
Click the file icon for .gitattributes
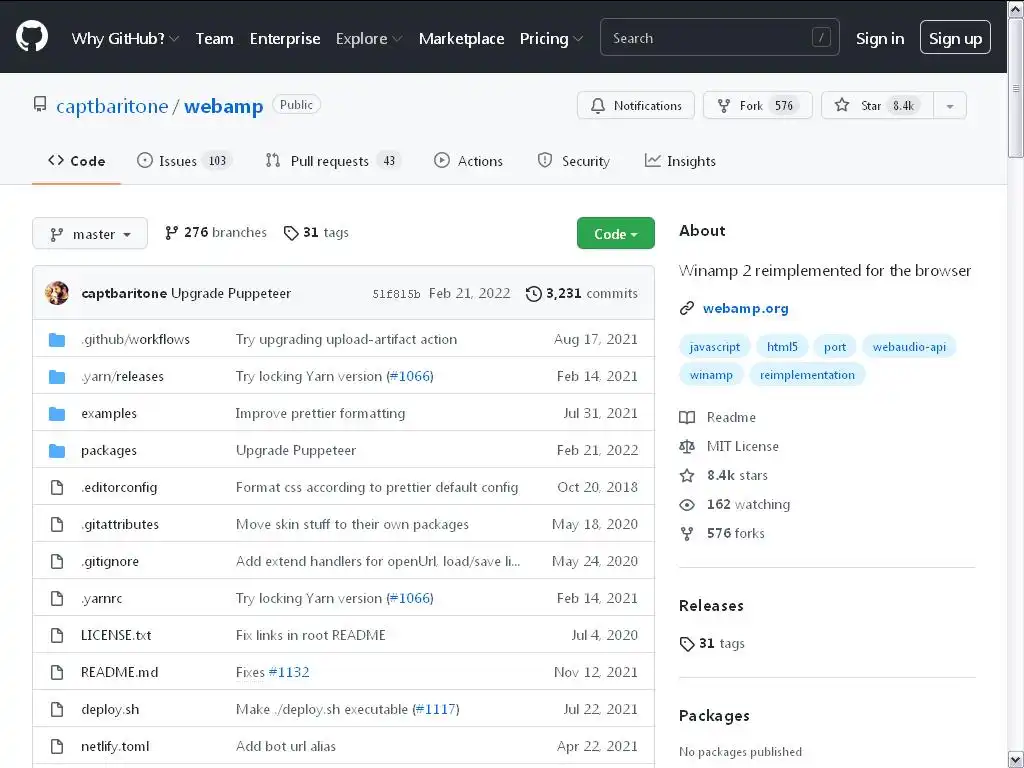[x=57, y=524]
